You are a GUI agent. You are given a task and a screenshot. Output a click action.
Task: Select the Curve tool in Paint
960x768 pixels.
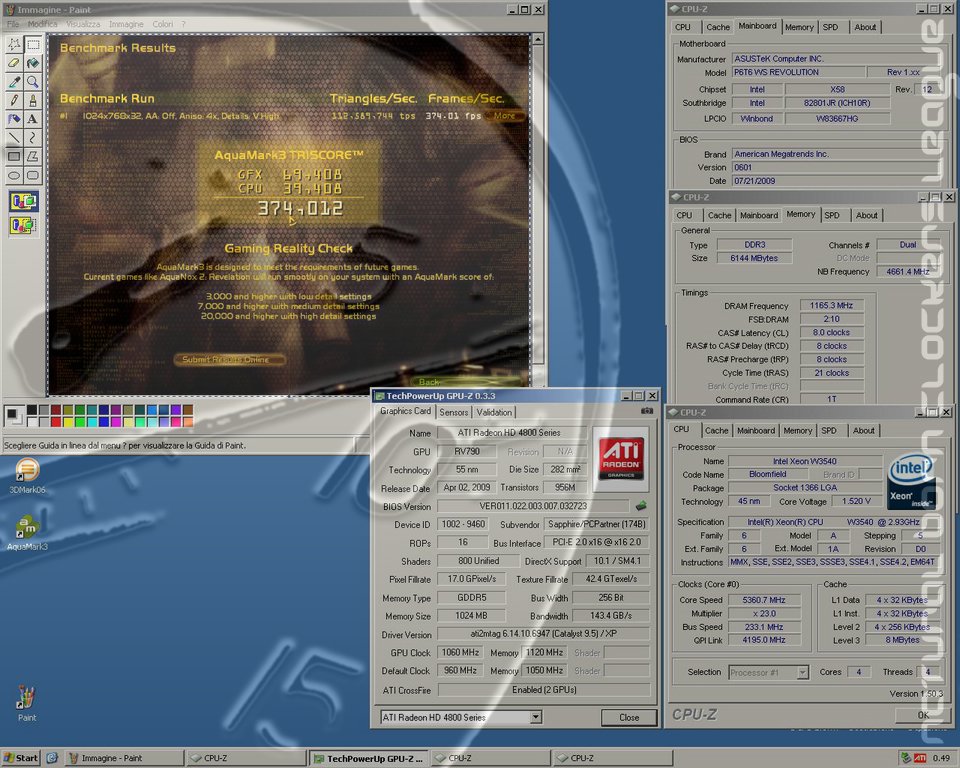tap(33, 137)
